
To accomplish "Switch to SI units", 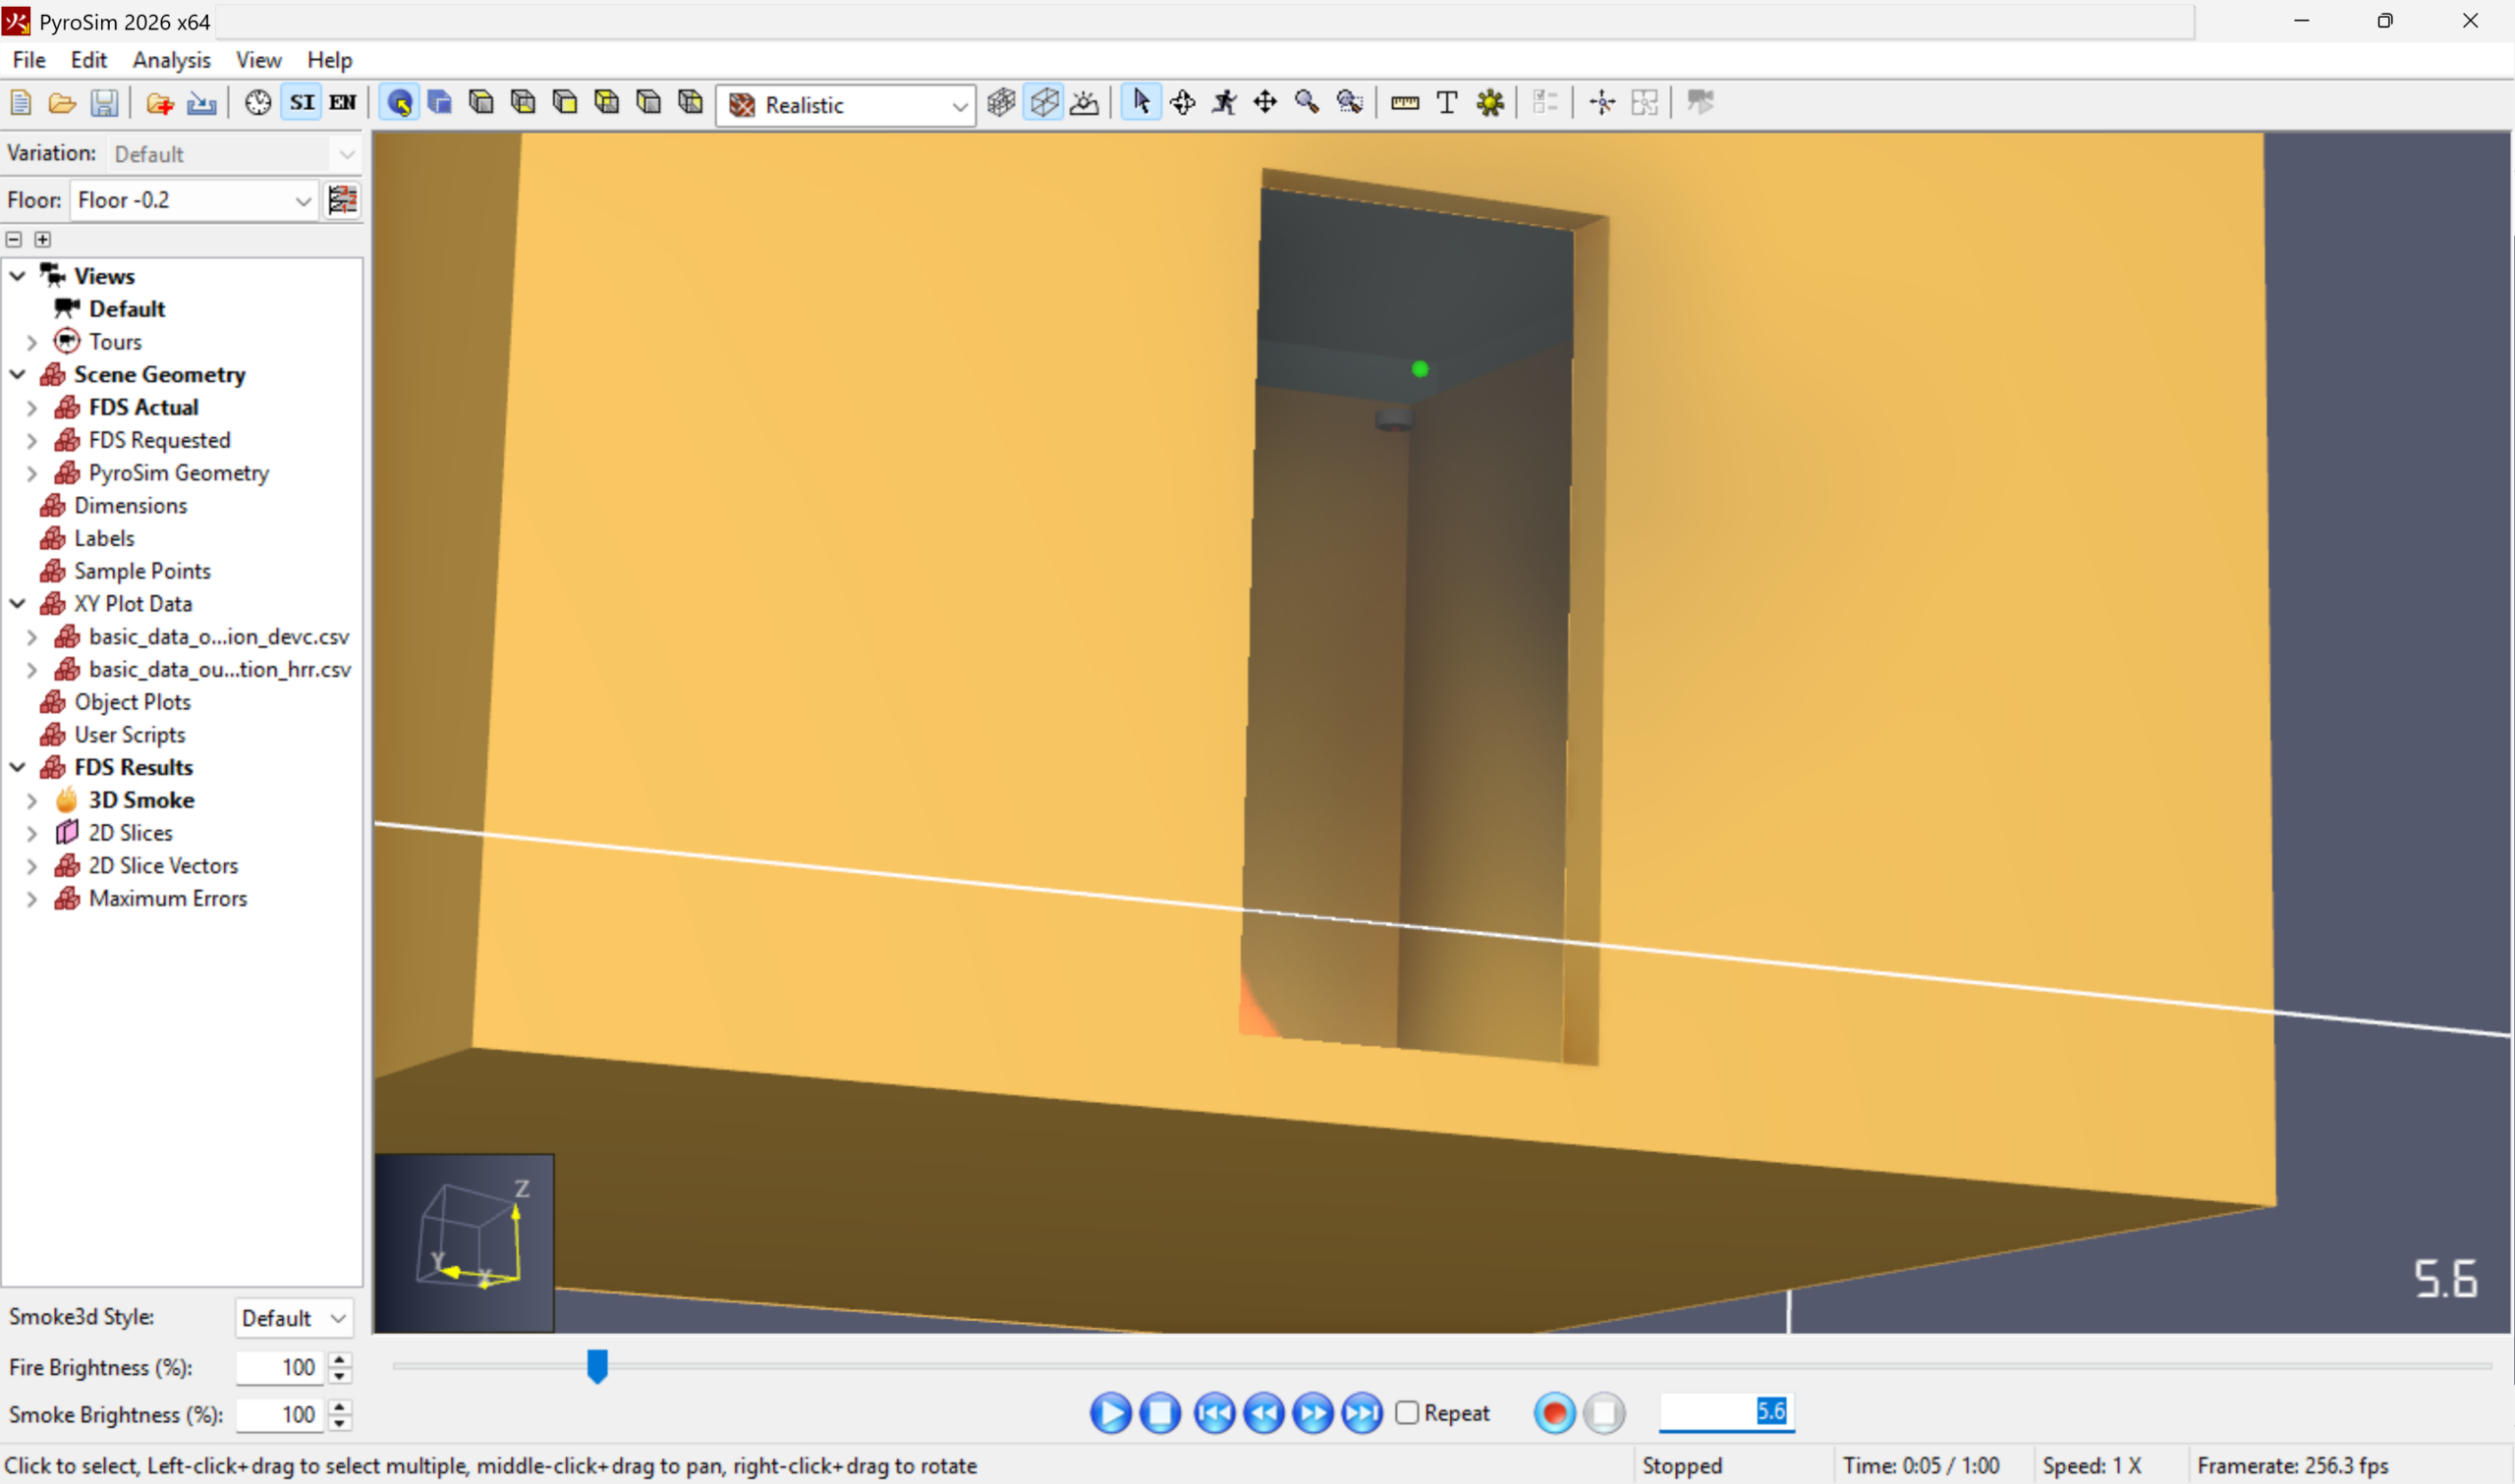I will point(302,103).
